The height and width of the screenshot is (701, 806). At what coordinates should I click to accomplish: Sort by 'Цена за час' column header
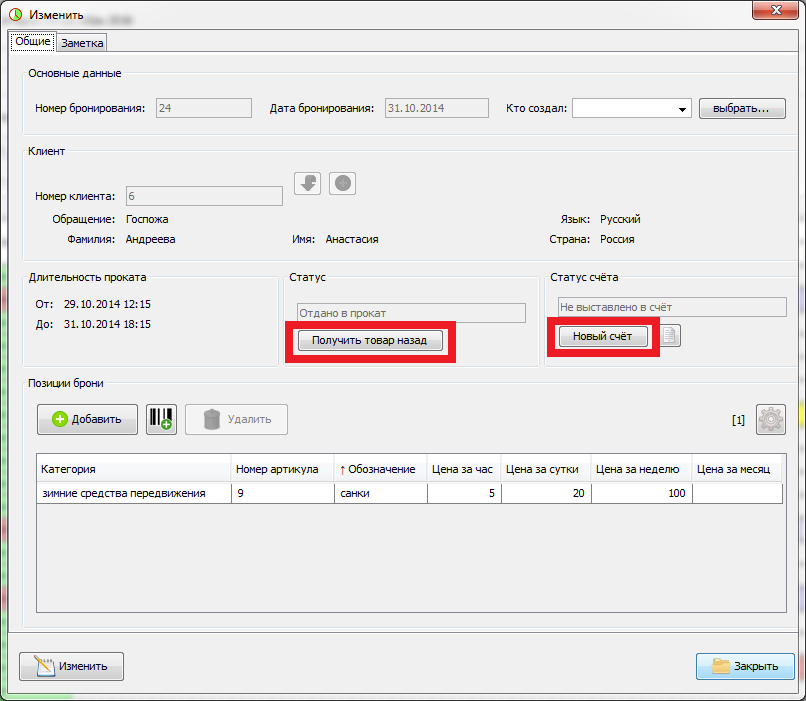click(x=464, y=469)
